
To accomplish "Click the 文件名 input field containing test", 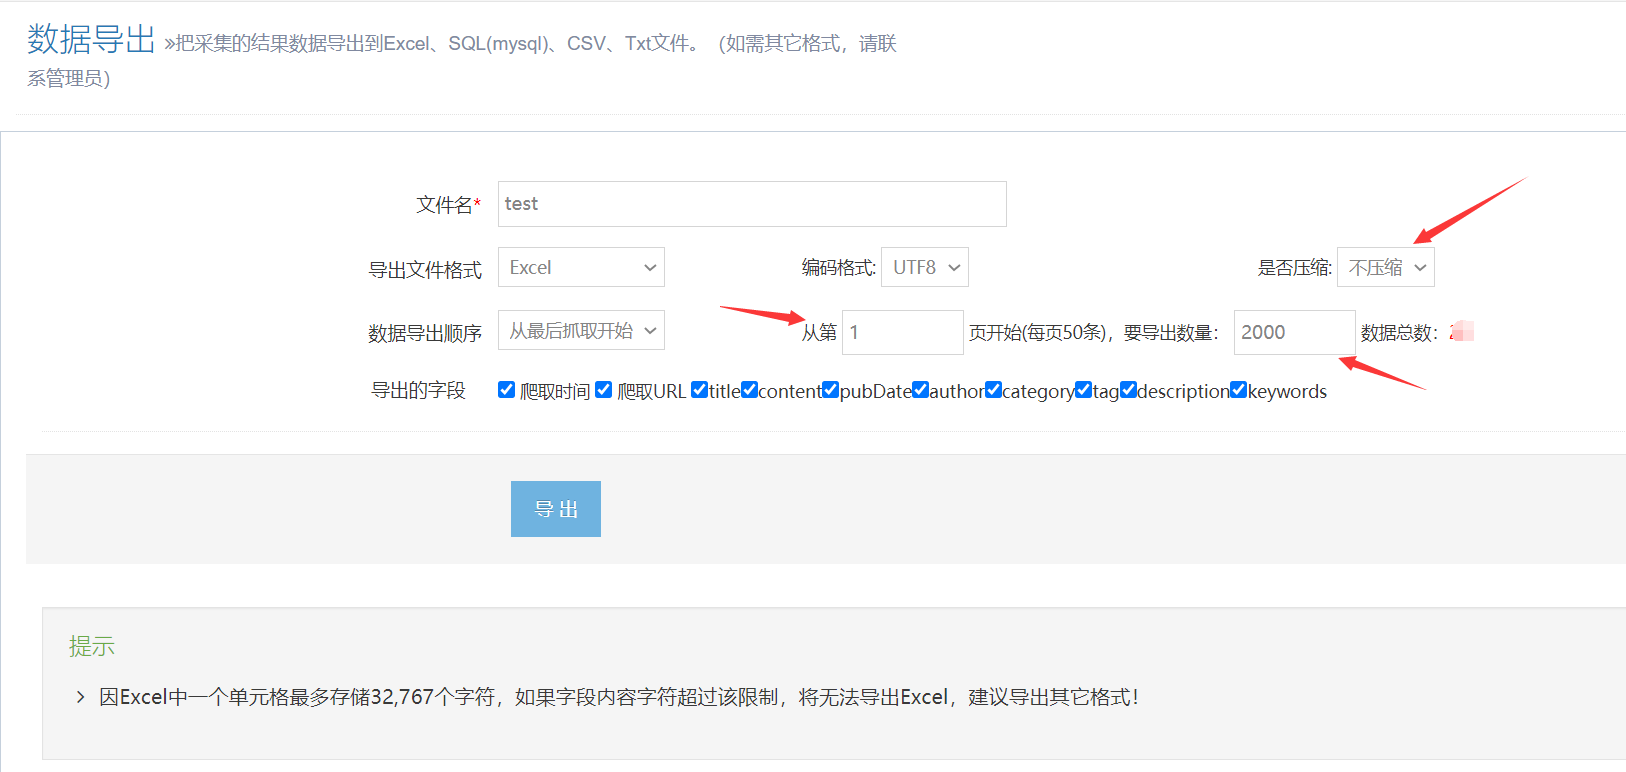I will 752,204.
